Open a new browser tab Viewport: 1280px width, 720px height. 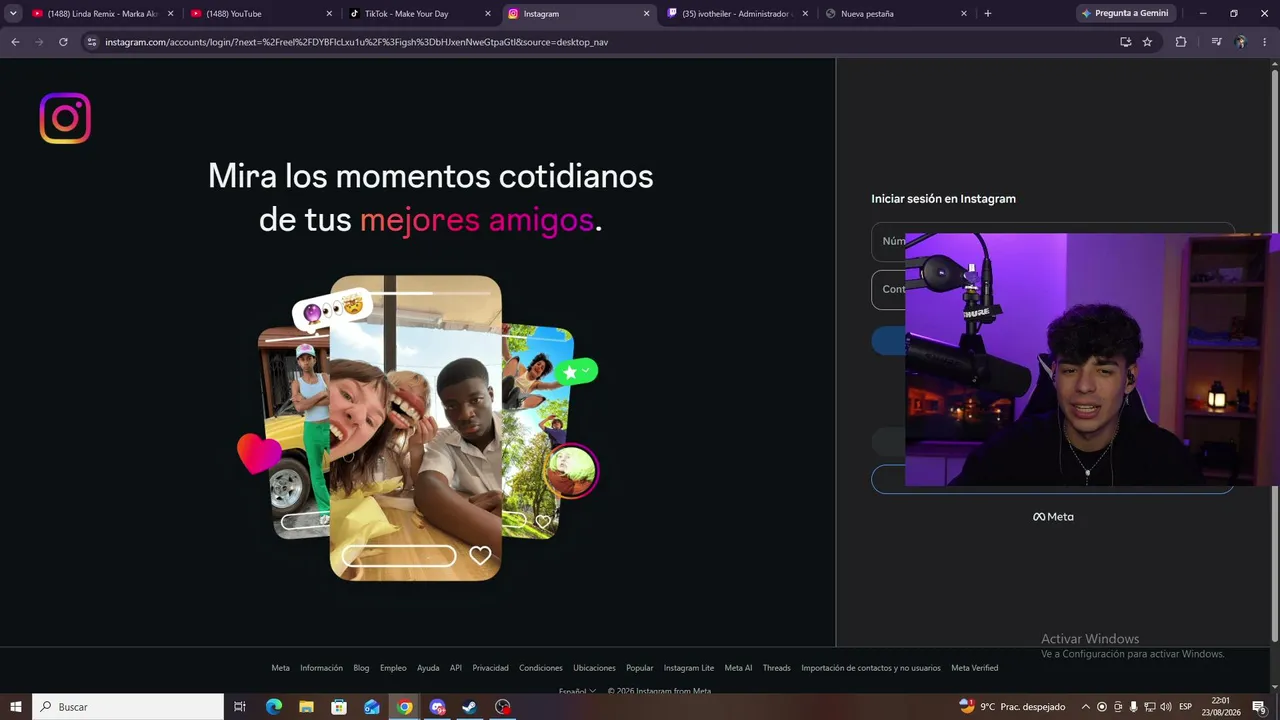(x=988, y=14)
